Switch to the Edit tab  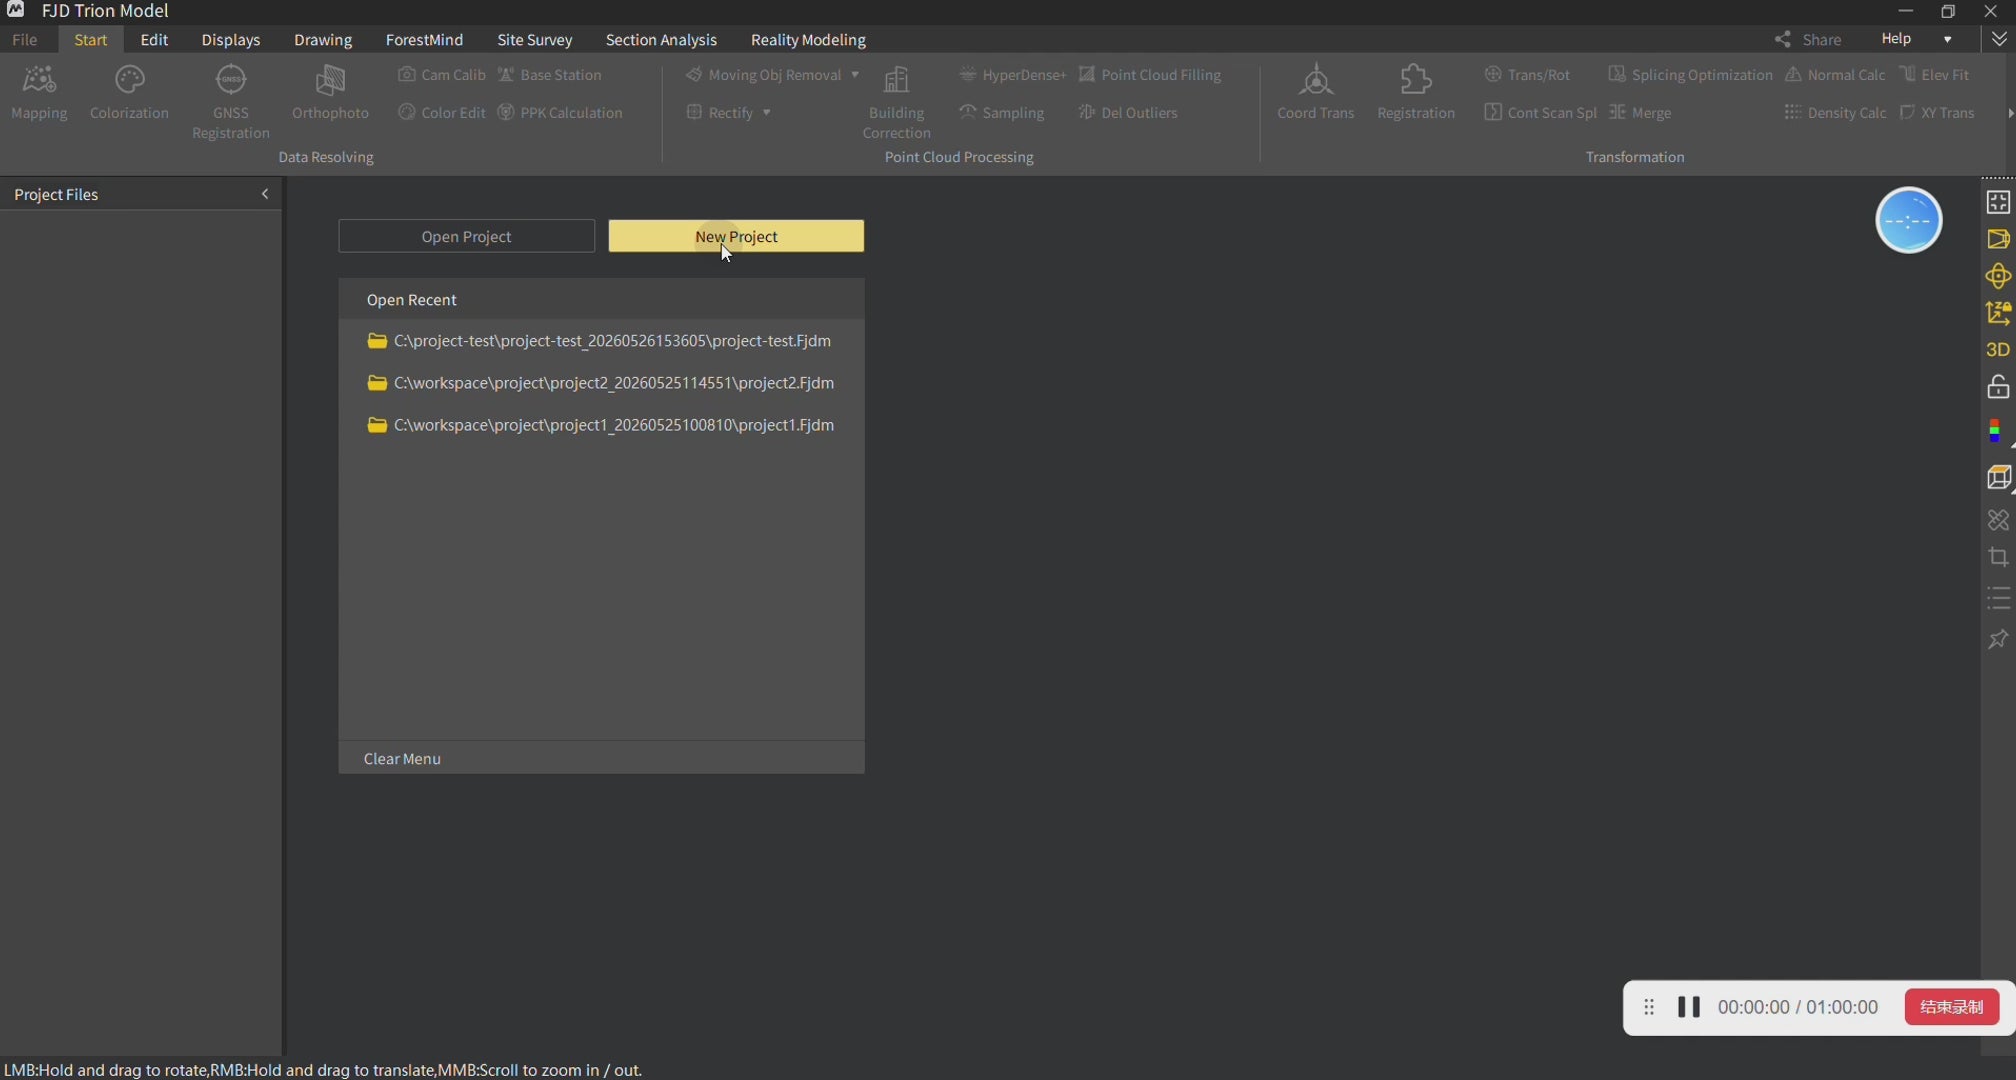point(154,40)
